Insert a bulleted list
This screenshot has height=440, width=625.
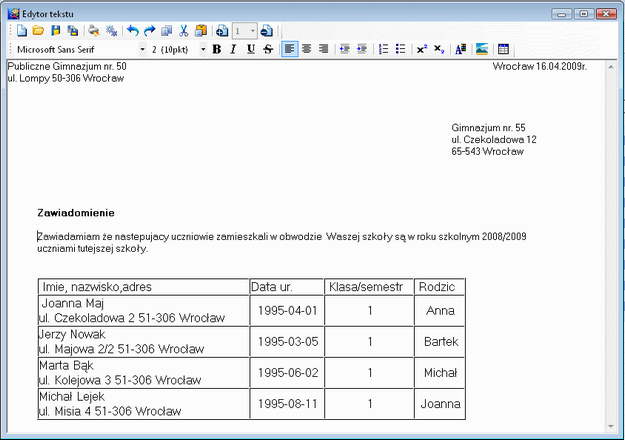[x=401, y=49]
